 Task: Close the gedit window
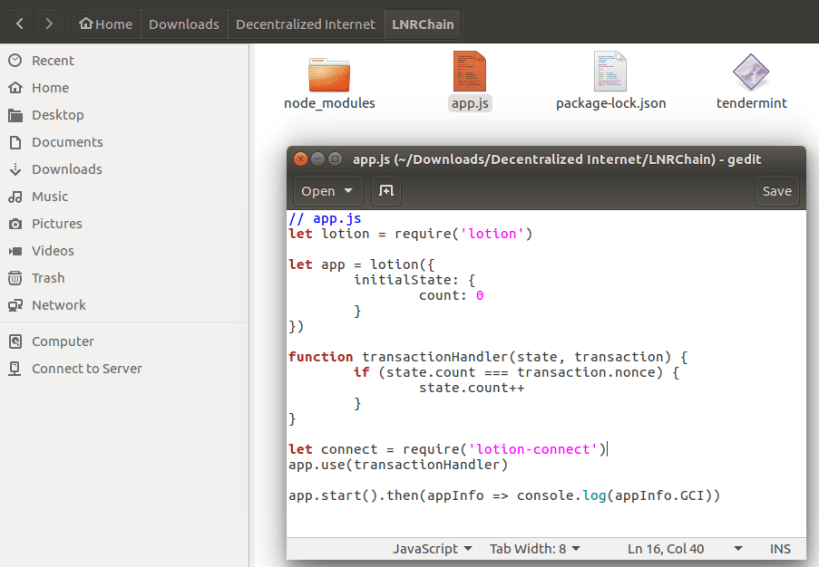300,159
